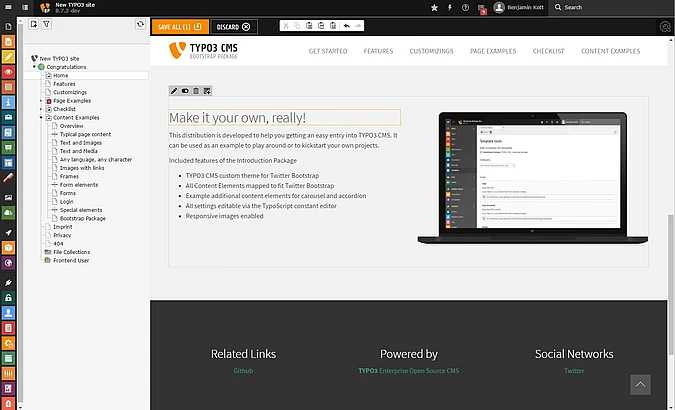
Task: Open the help question mark icon
Action: click(x=465, y=7)
